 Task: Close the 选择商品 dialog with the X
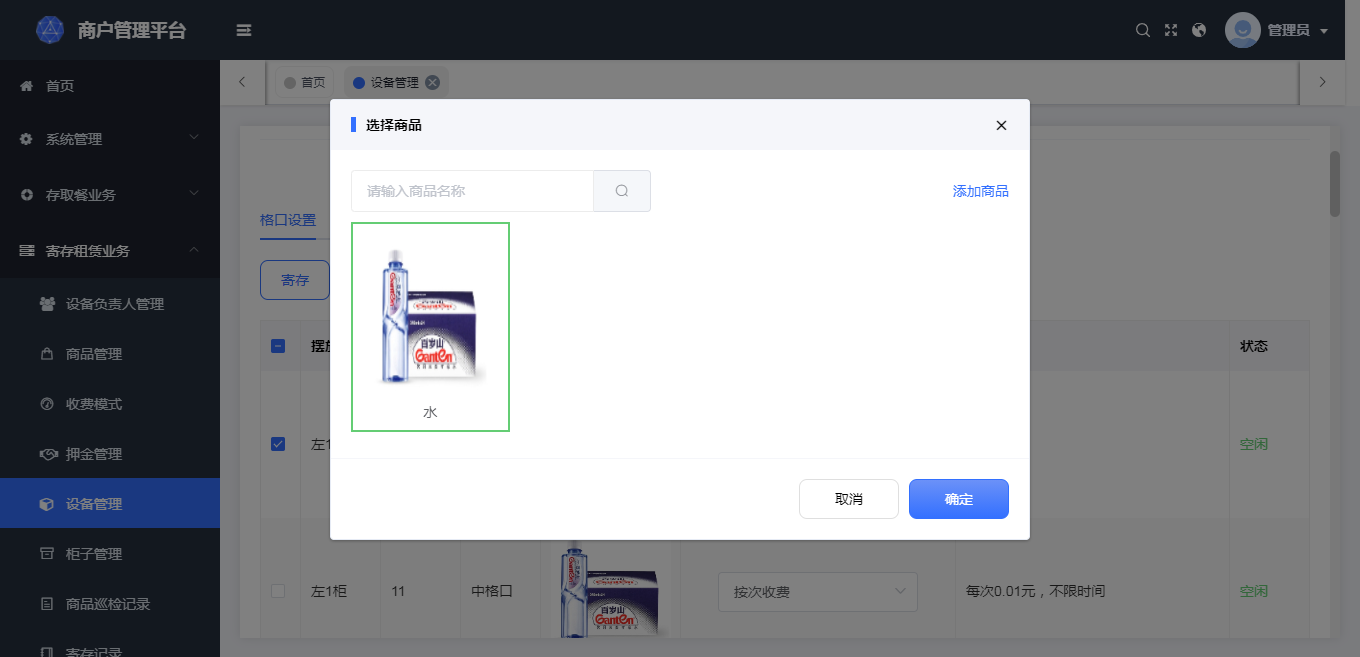click(x=1001, y=125)
